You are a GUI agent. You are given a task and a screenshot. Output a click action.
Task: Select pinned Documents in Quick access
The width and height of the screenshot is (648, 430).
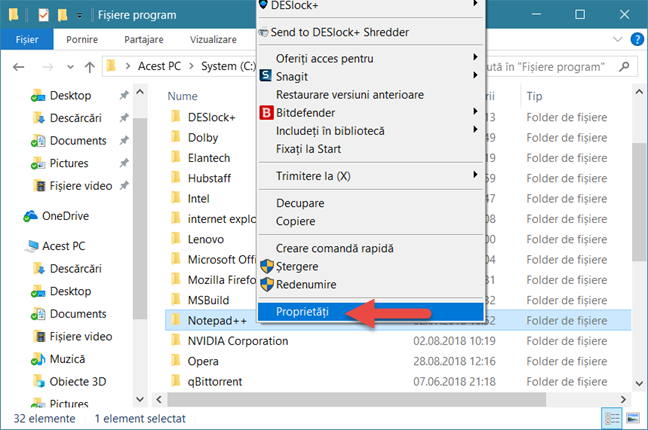pos(78,141)
